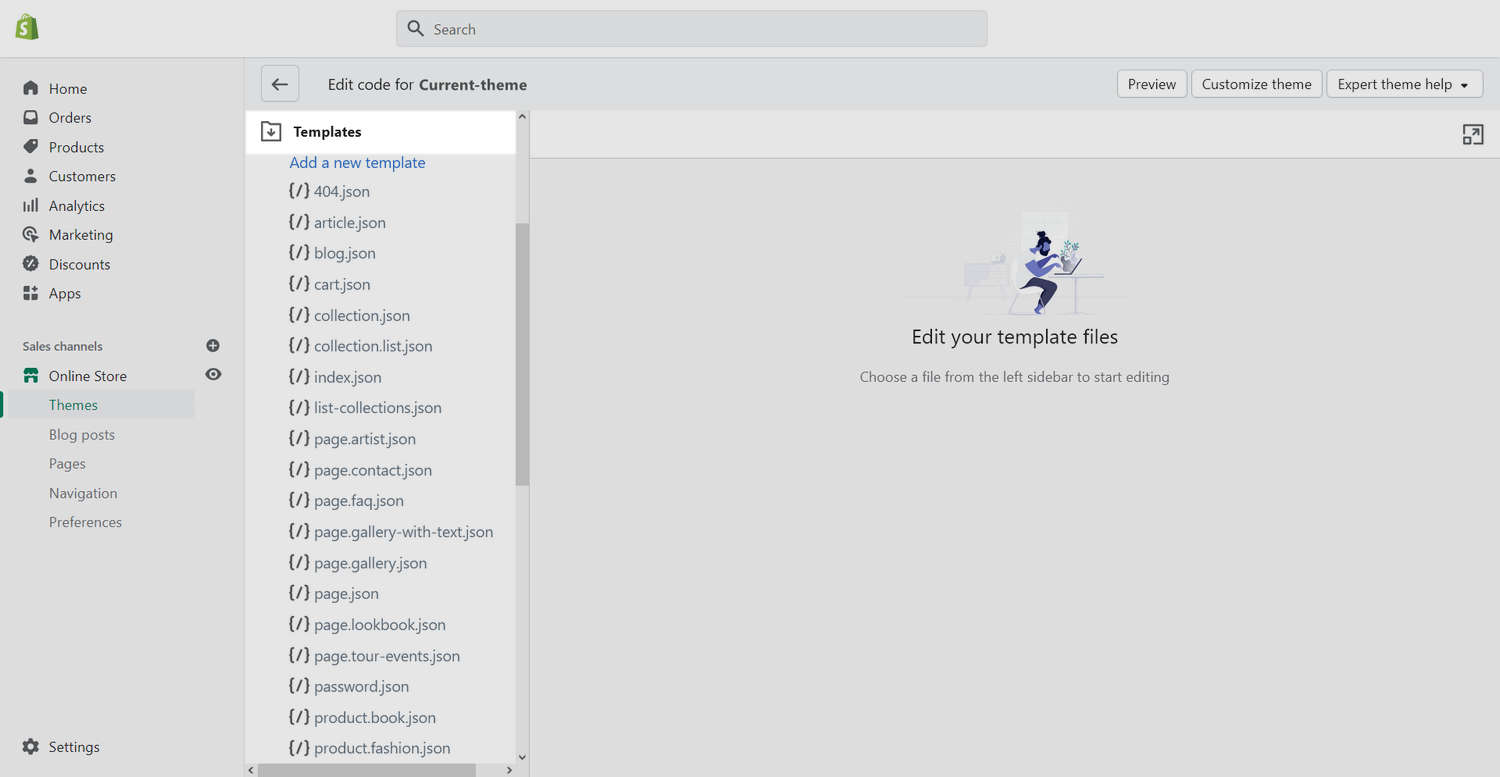The width and height of the screenshot is (1500, 777).
Task: Click the file icon beside product.book.json
Action: click(x=299, y=717)
